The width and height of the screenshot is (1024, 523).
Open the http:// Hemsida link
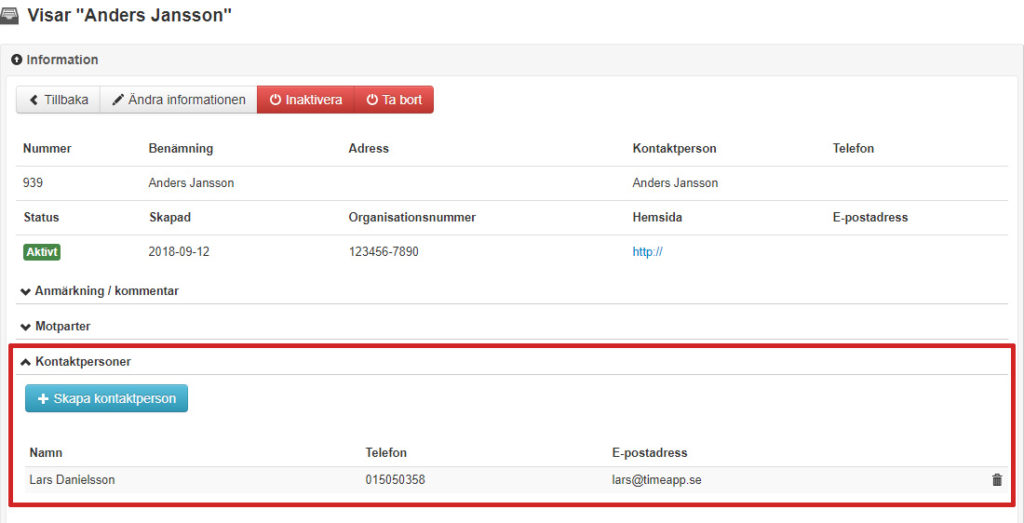click(x=647, y=252)
